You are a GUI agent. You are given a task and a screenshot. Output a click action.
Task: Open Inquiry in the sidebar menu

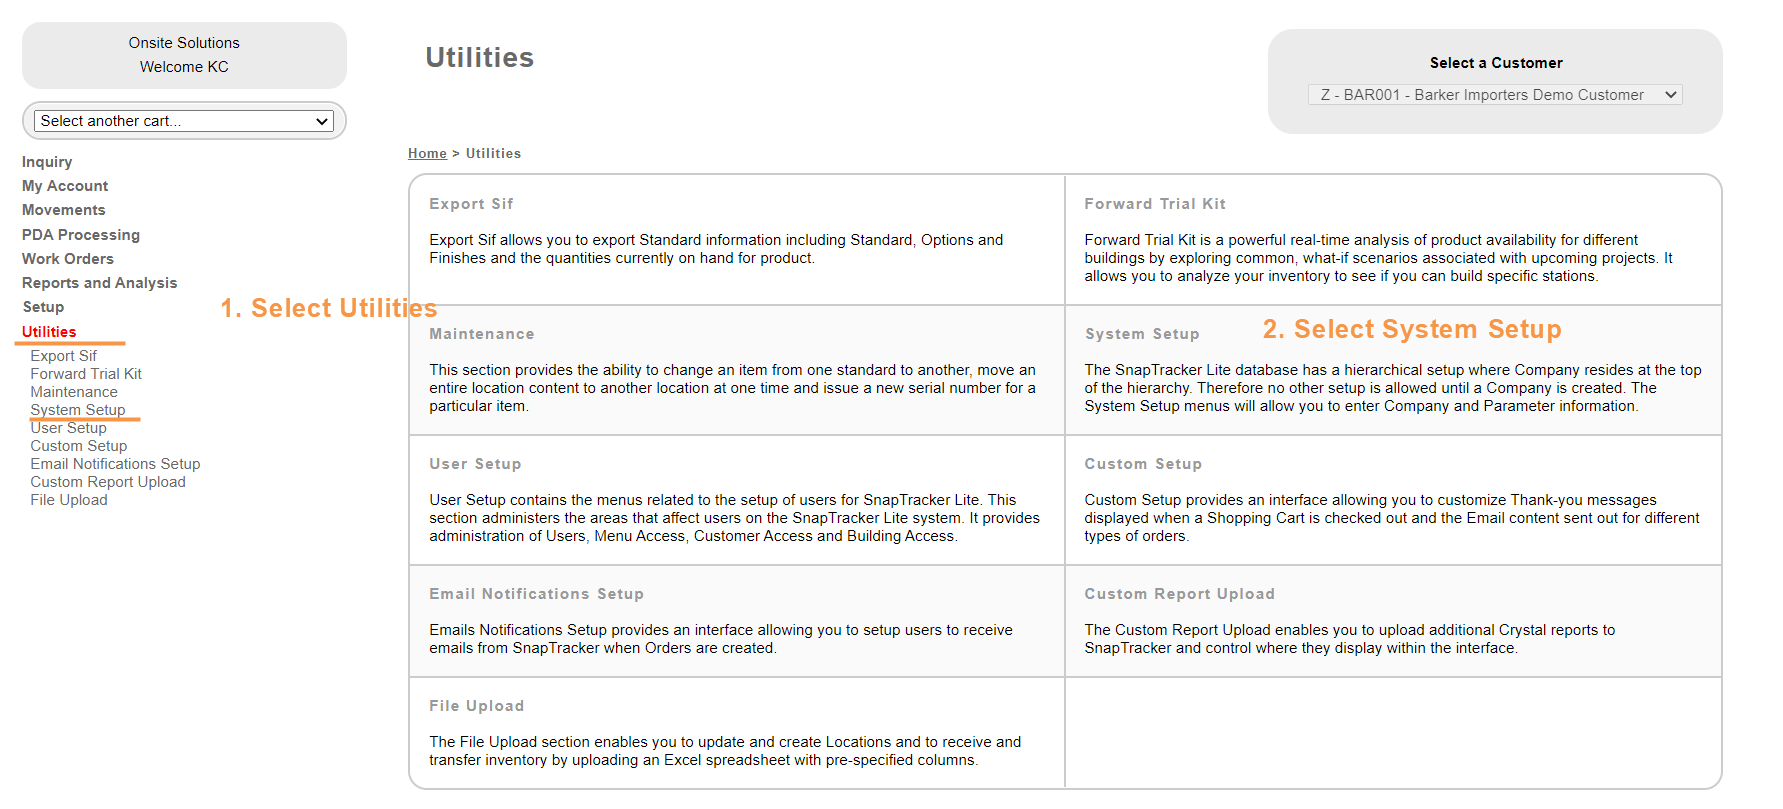47,162
